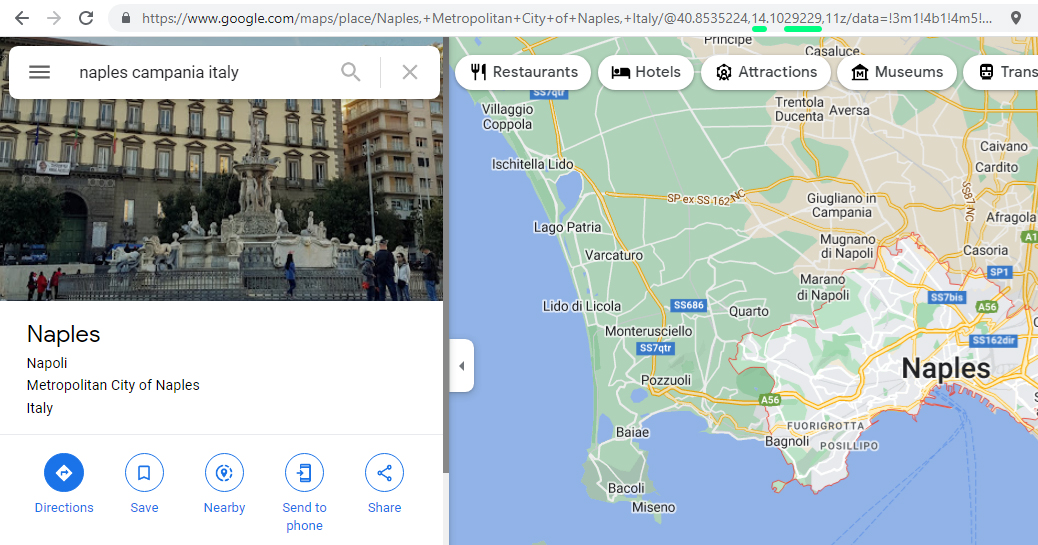Screen dimensions: 1038x545
Task: Click the Fuorigrotta map label
Action: click(826, 426)
